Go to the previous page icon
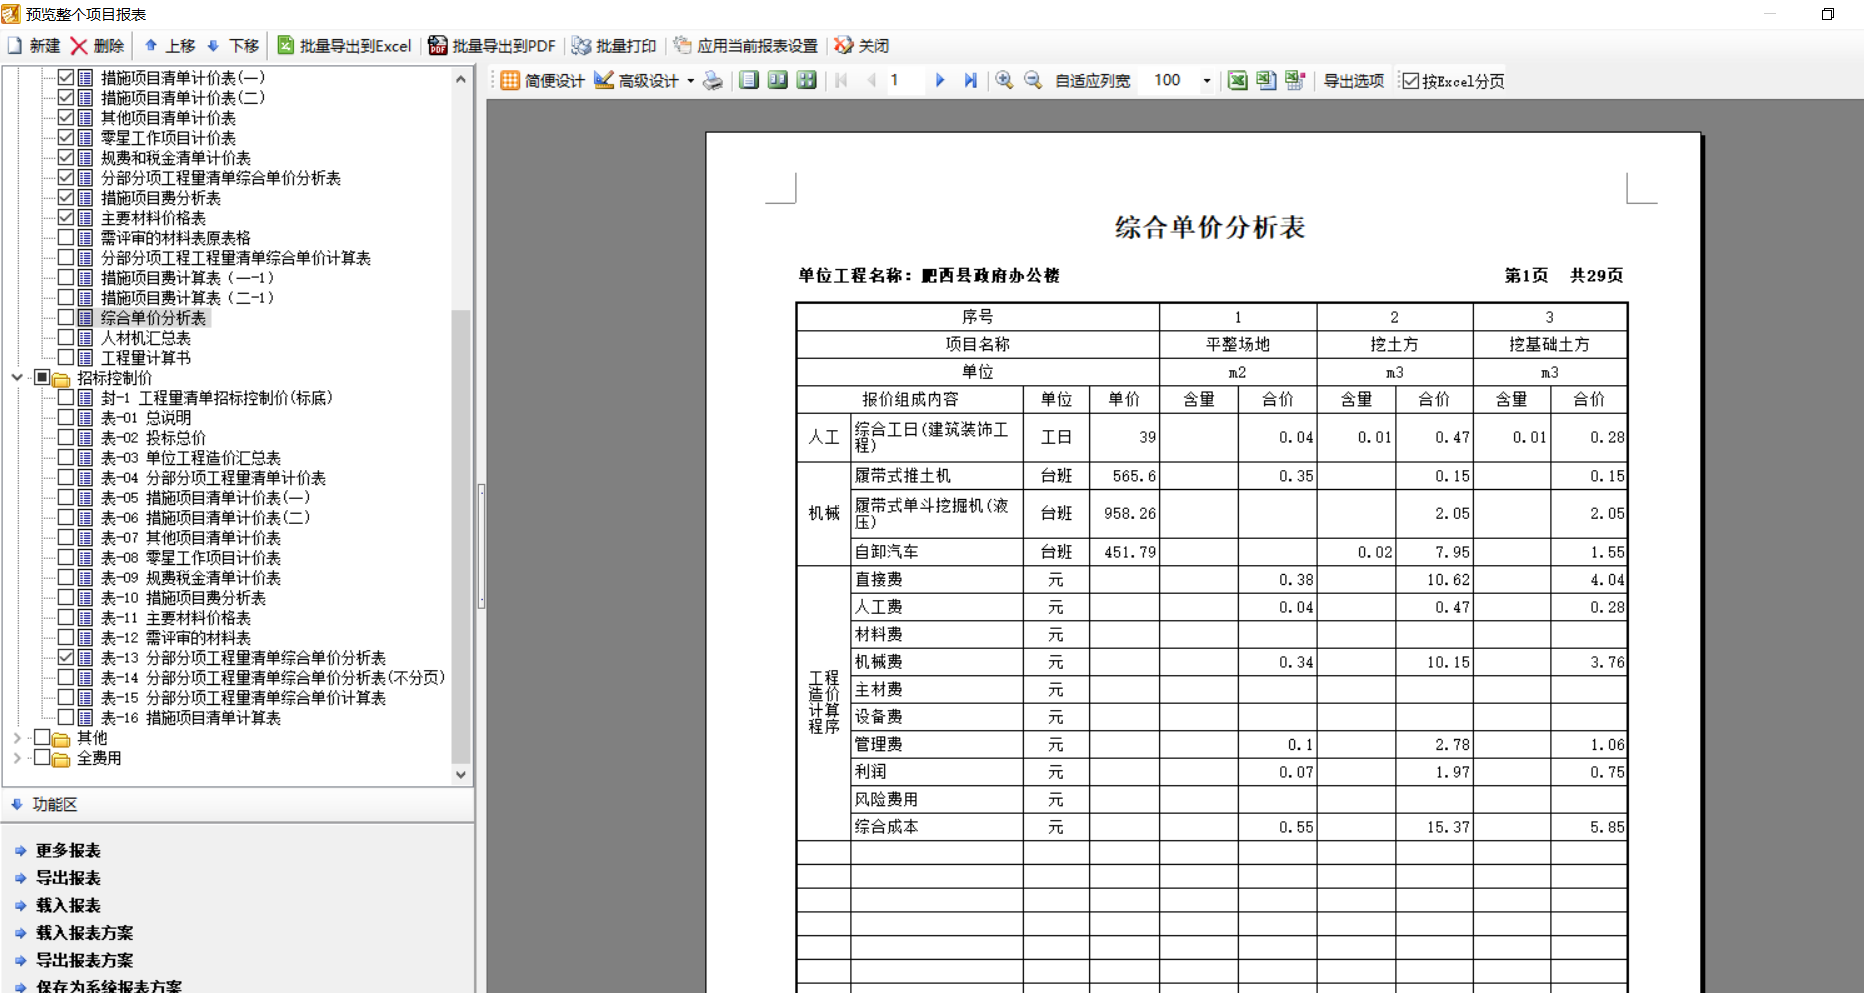The width and height of the screenshot is (1864, 993). tap(871, 80)
